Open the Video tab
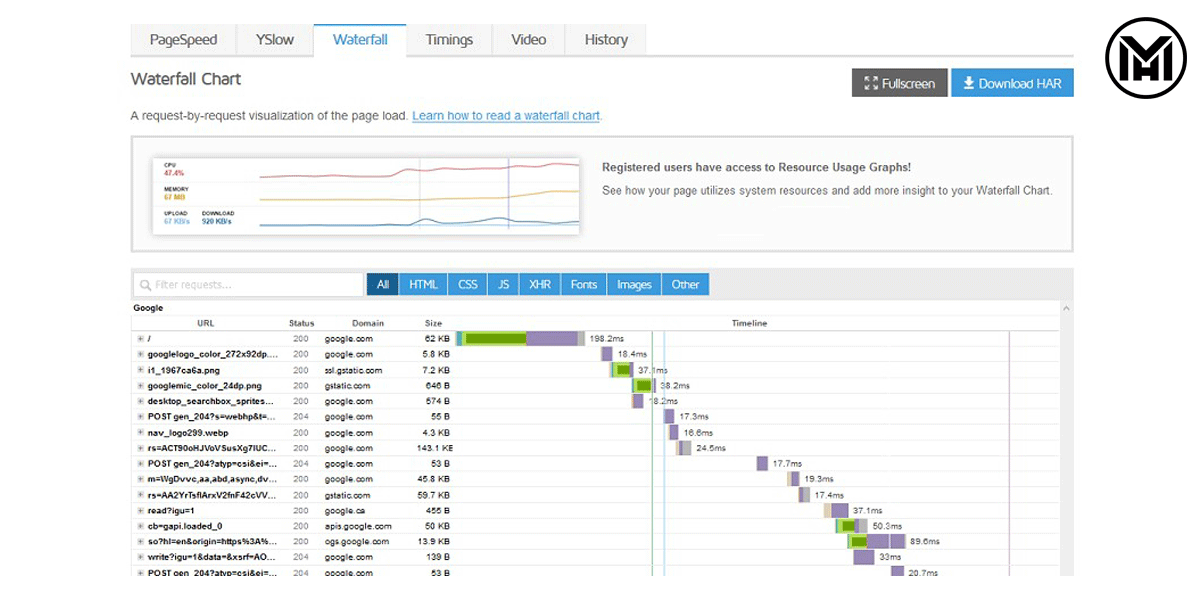1200x600 pixels. 528,40
